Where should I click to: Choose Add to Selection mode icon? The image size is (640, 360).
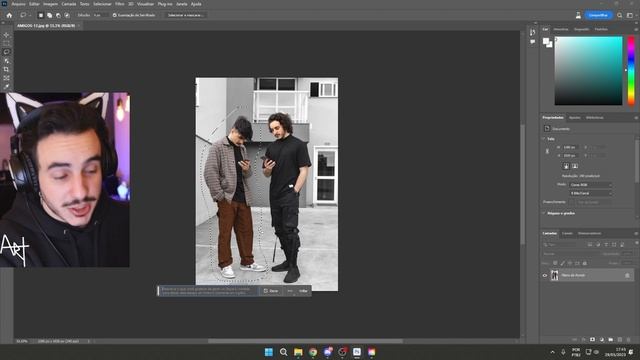(x=49, y=15)
